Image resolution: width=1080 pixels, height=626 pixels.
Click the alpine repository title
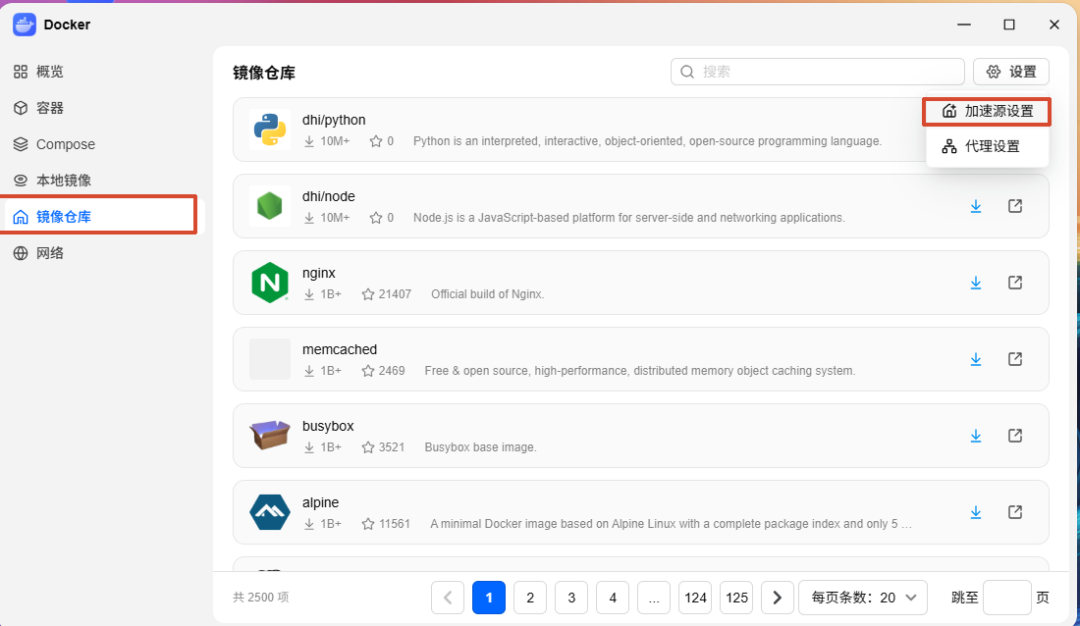[320, 502]
